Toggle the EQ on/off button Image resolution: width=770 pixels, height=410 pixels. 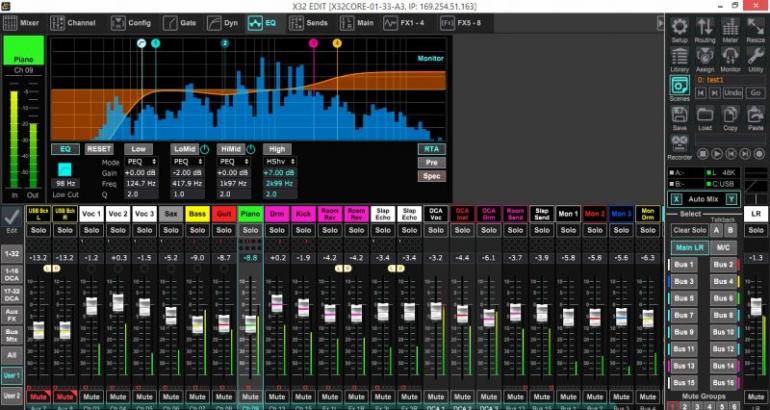(65, 149)
